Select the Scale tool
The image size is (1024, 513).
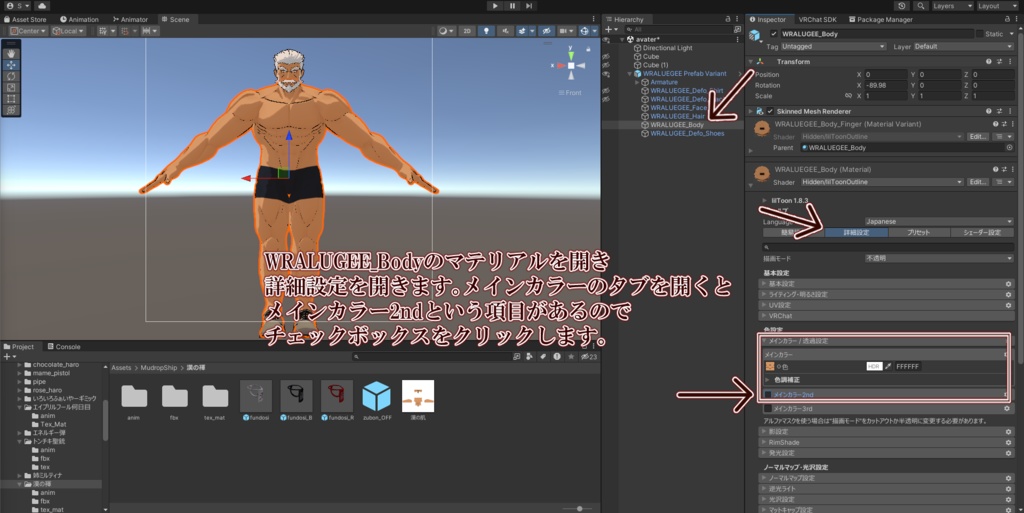point(11,87)
